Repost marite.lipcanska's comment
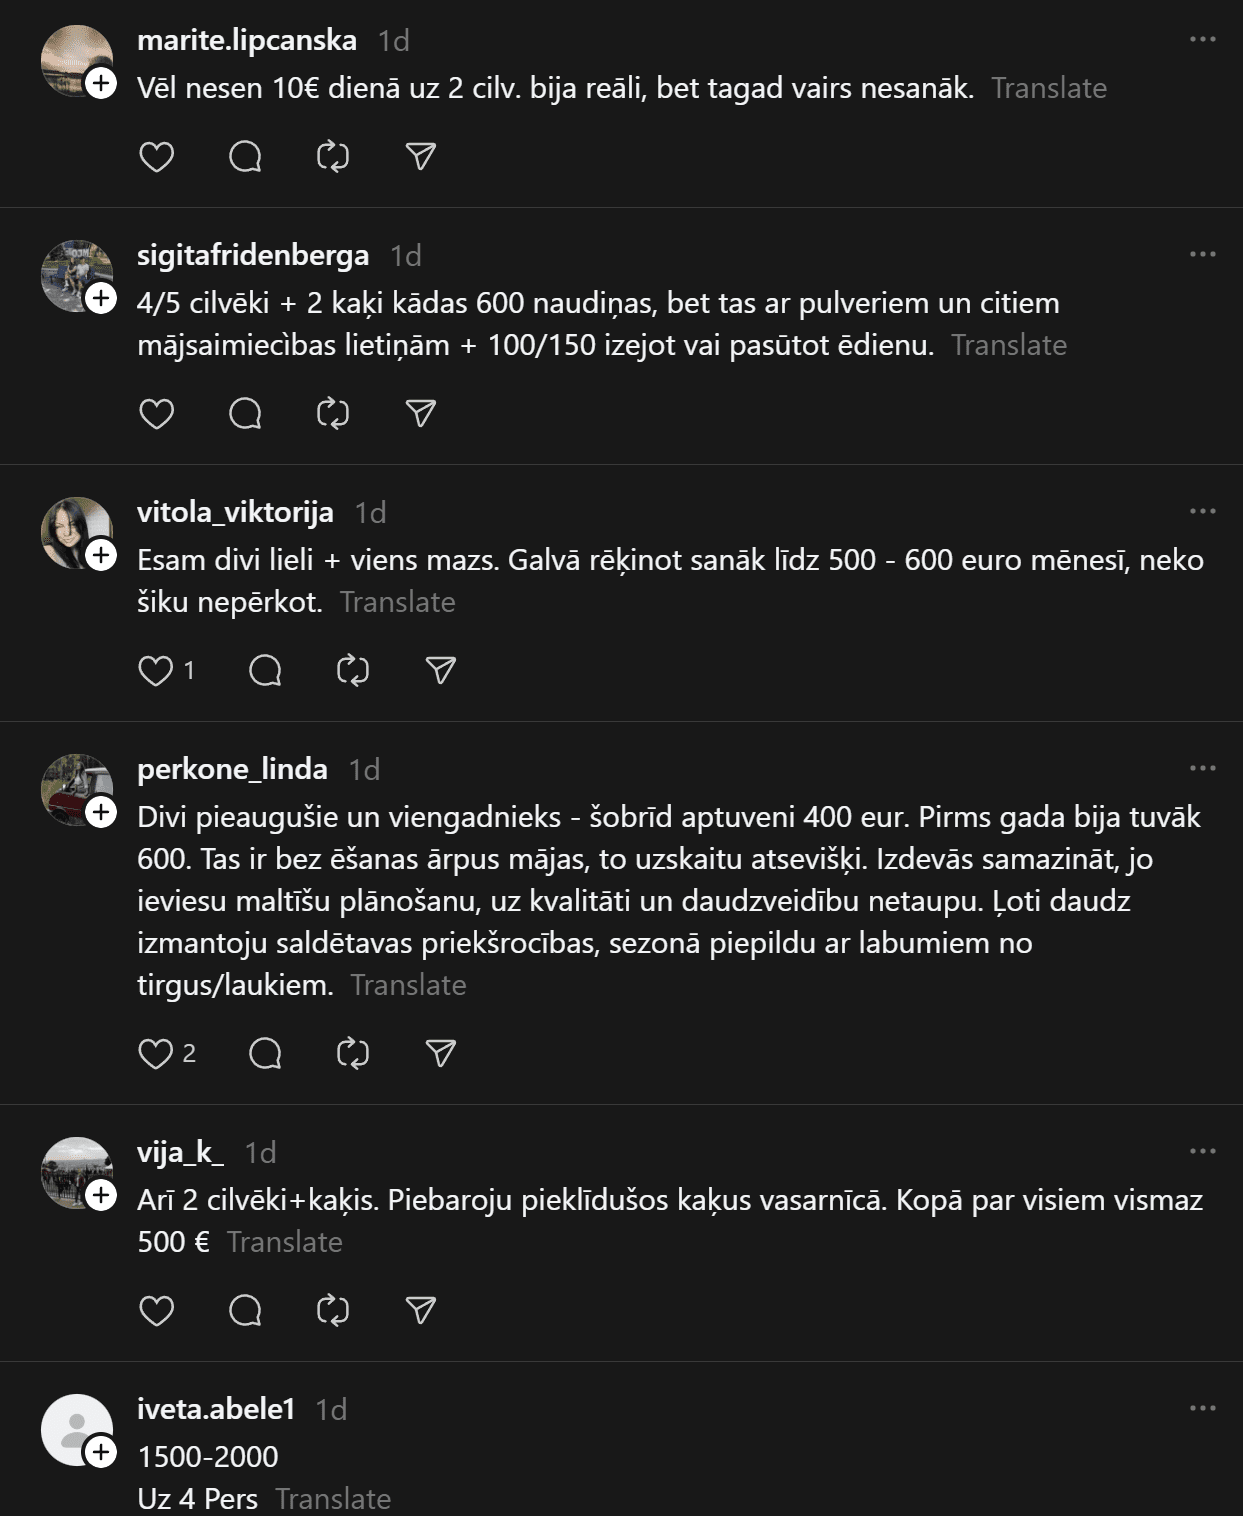This screenshot has width=1243, height=1516. click(x=333, y=157)
